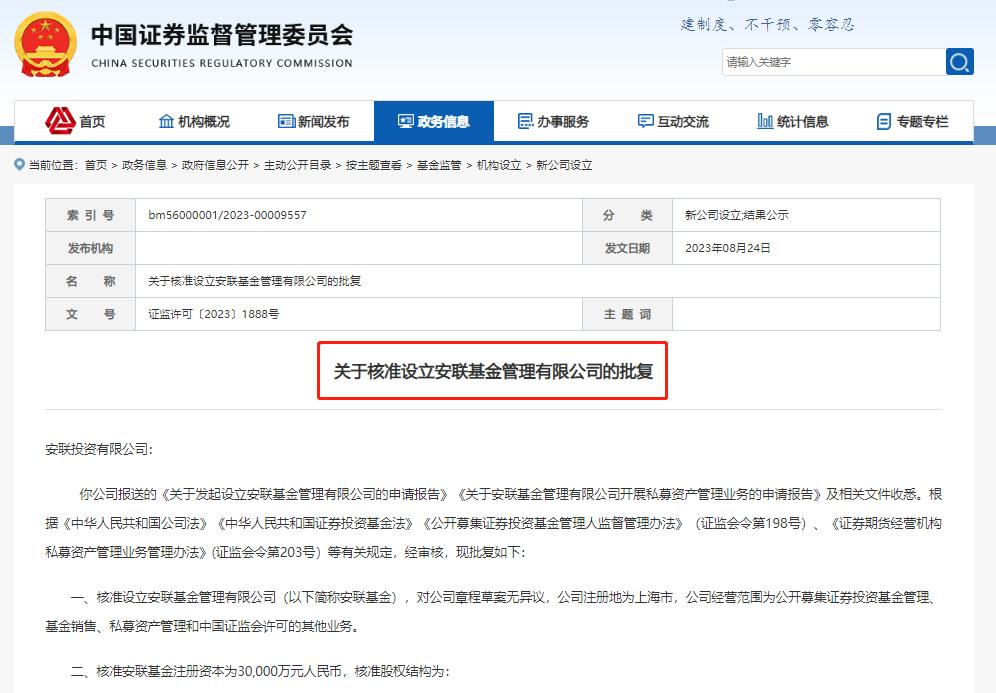996x693 pixels.
Task: Go to 主动公开目录 in breadcrumb
Action: point(297,165)
